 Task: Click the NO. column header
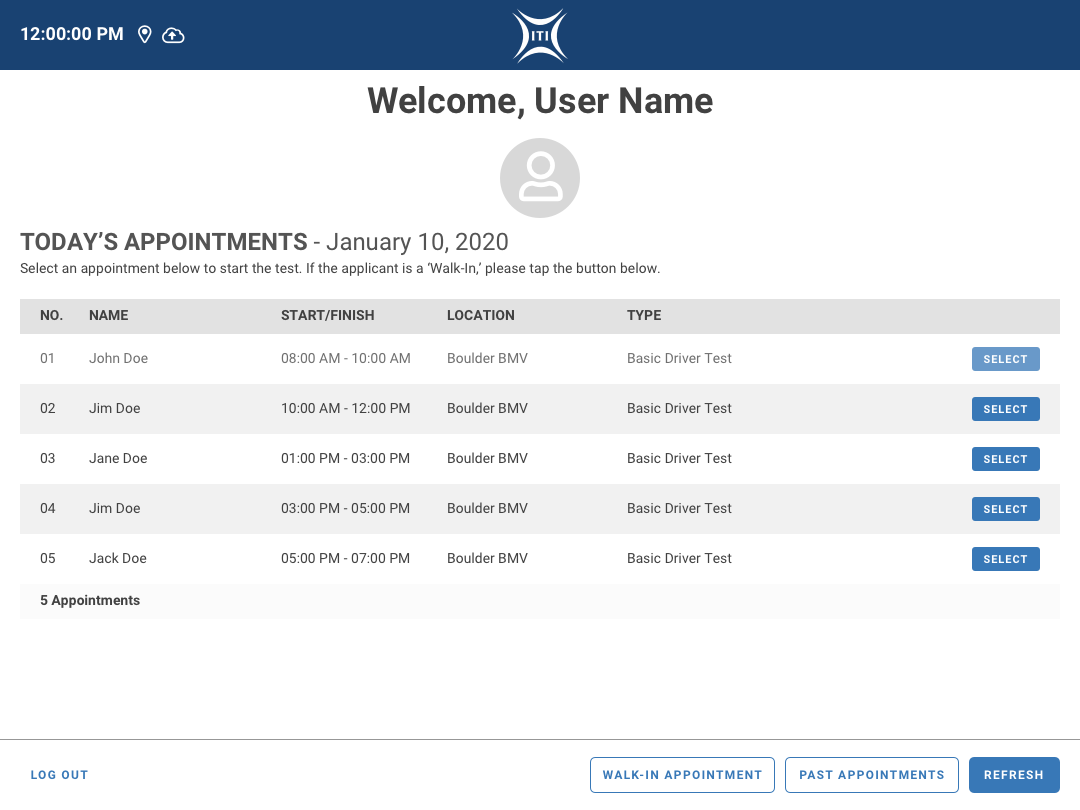tap(51, 315)
